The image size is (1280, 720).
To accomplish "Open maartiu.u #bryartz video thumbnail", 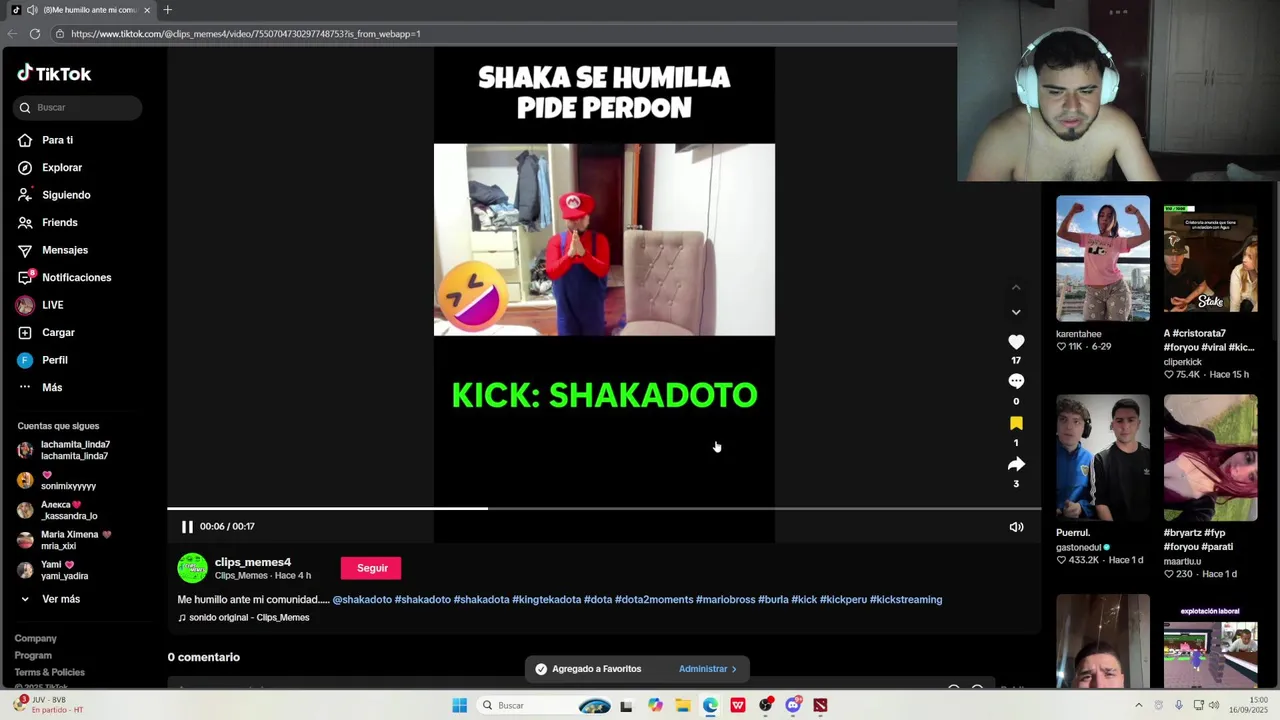I will click(1210, 457).
